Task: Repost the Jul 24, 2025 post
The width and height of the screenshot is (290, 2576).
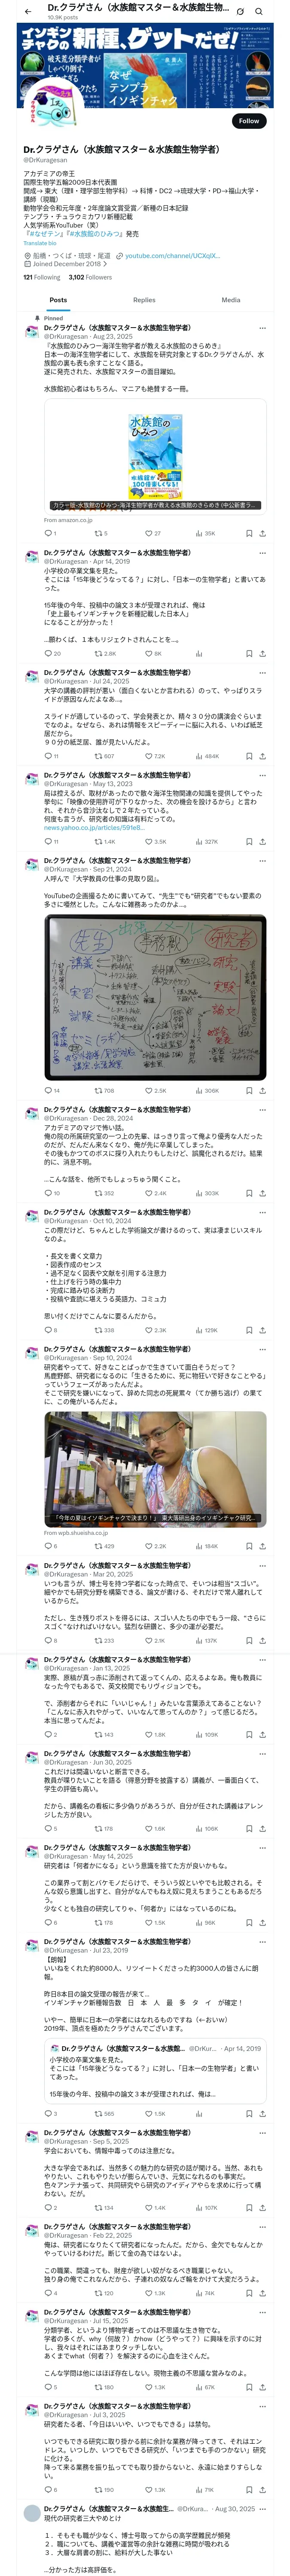Action: (x=104, y=756)
